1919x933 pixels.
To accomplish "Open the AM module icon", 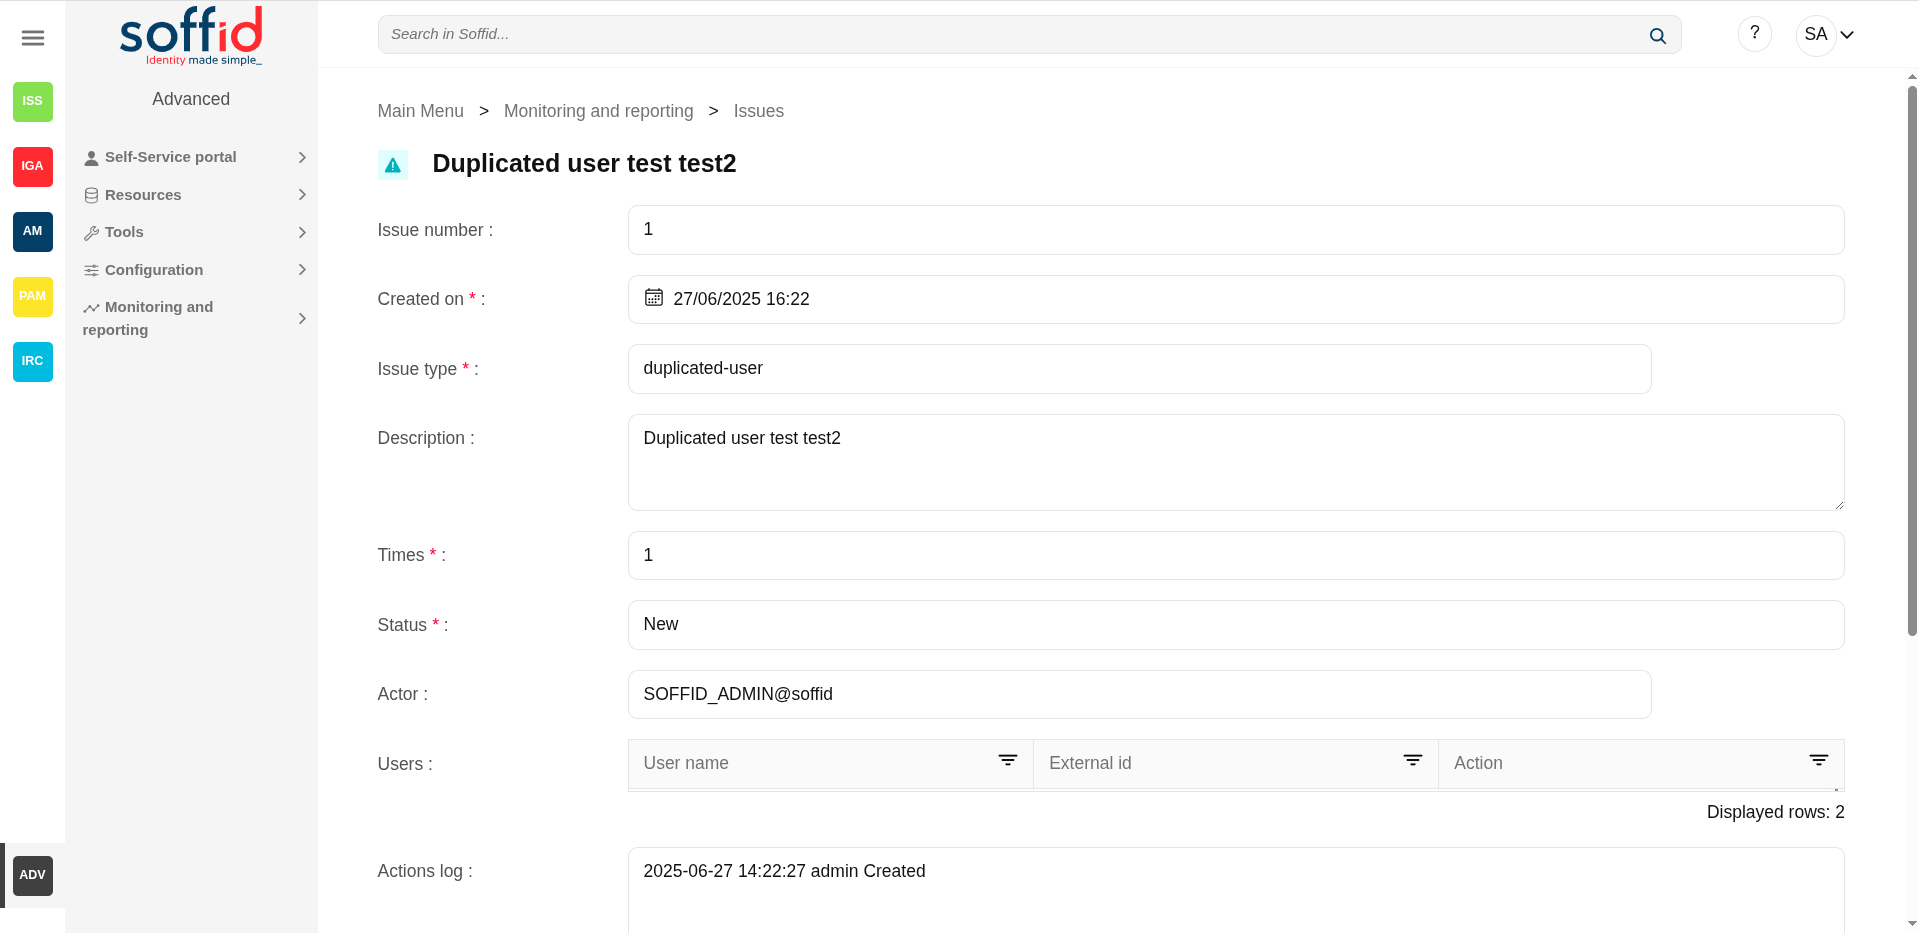I will [33, 231].
